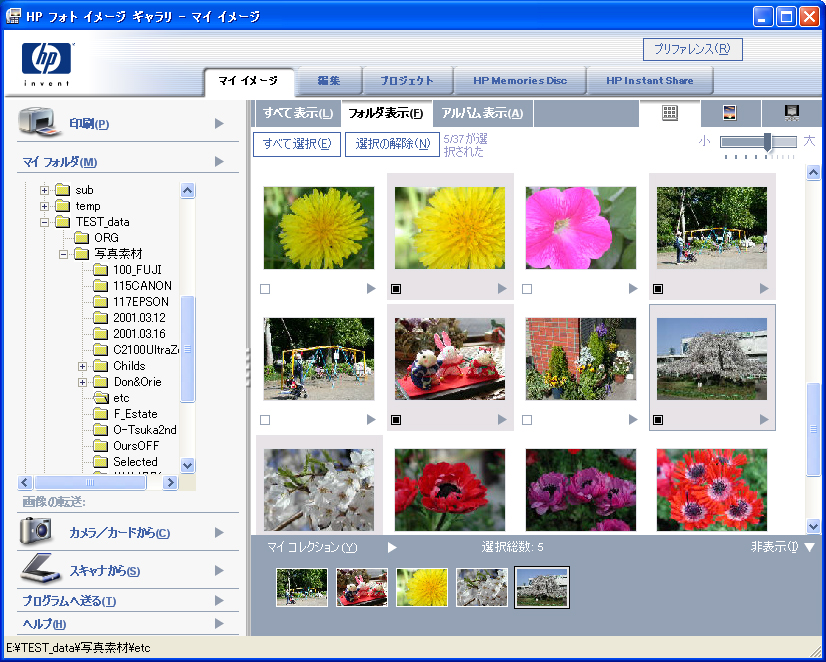
Task: Click the すべて選択 button
Action: pyautogui.click(x=297, y=144)
